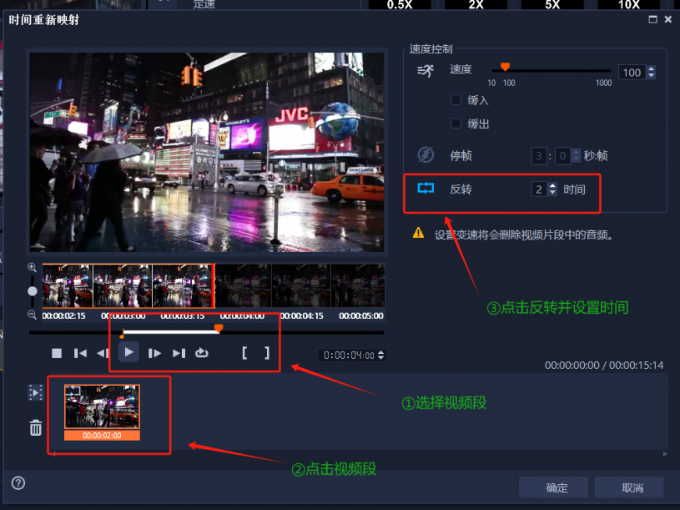Viewport: 680px width, 510px height.
Task: Click the filmstrip frame at 00:00:04:15
Action: pyautogui.click(x=301, y=286)
